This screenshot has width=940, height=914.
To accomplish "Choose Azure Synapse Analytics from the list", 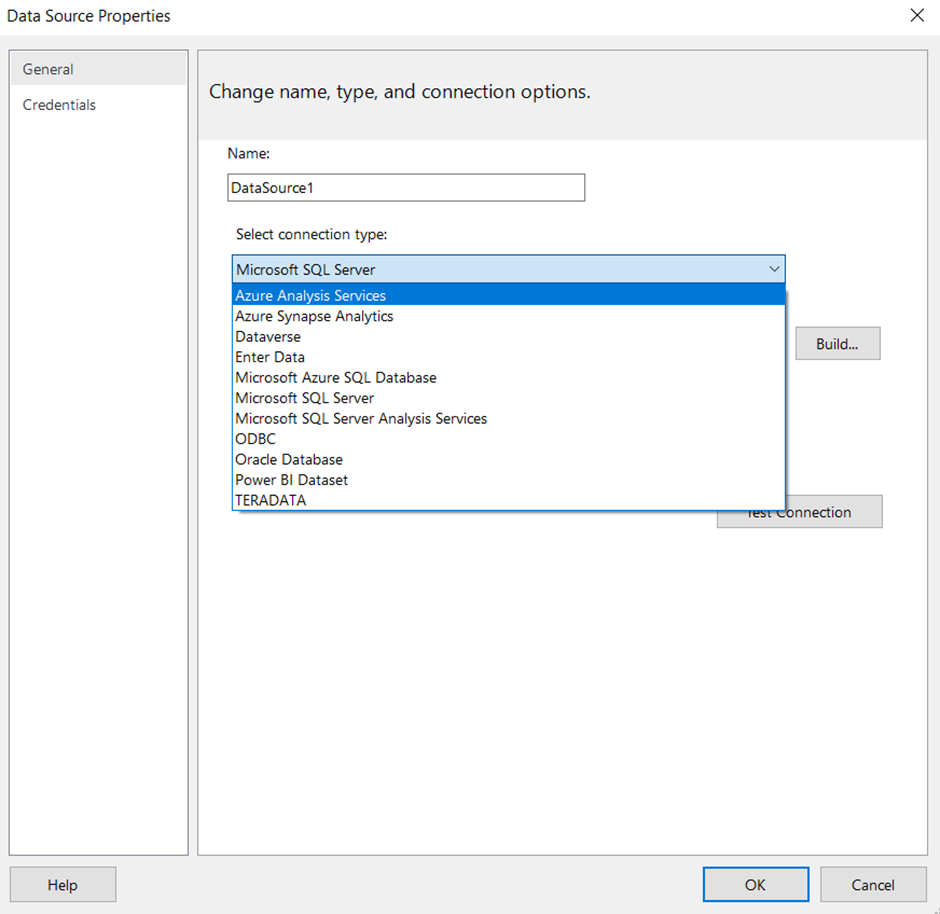I will click(x=508, y=316).
